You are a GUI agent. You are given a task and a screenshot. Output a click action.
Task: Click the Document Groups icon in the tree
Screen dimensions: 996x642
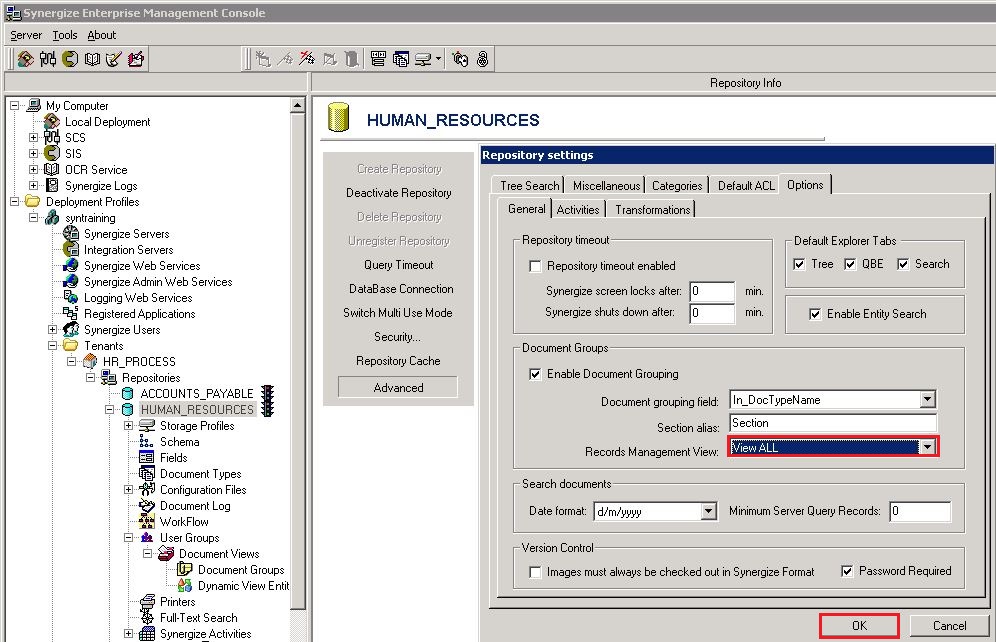tap(185, 570)
